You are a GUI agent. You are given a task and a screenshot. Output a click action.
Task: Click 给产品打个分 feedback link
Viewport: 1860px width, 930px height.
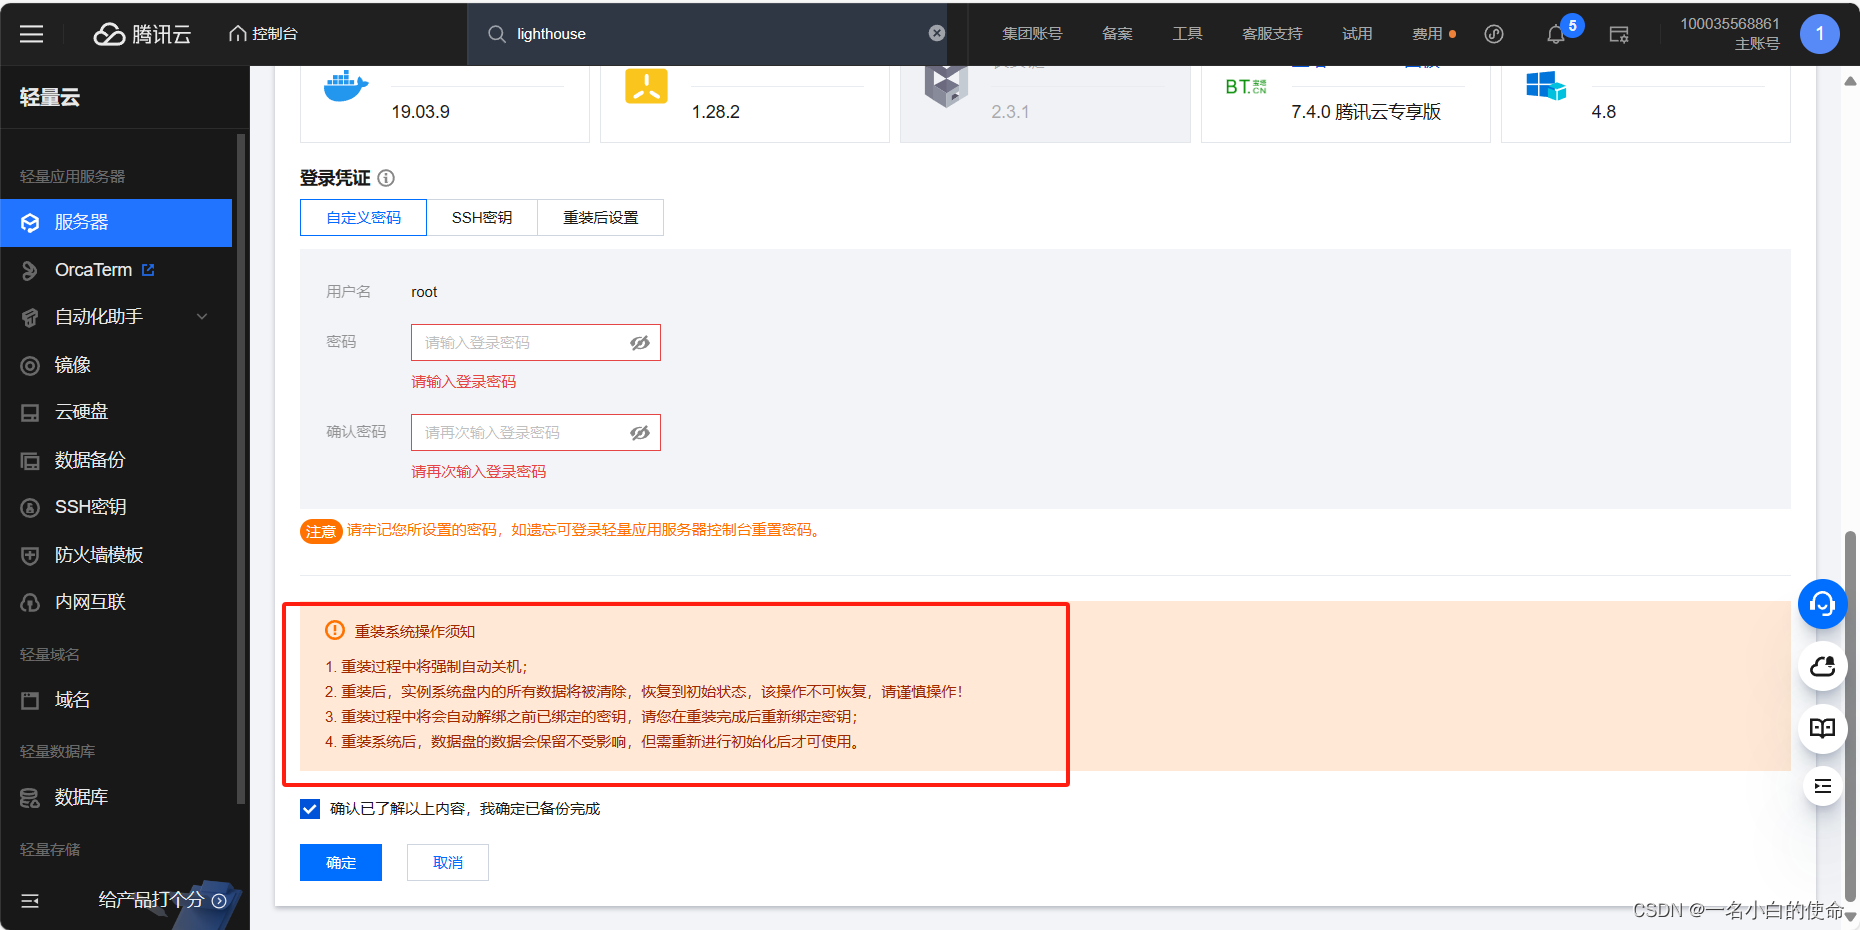coord(162,900)
